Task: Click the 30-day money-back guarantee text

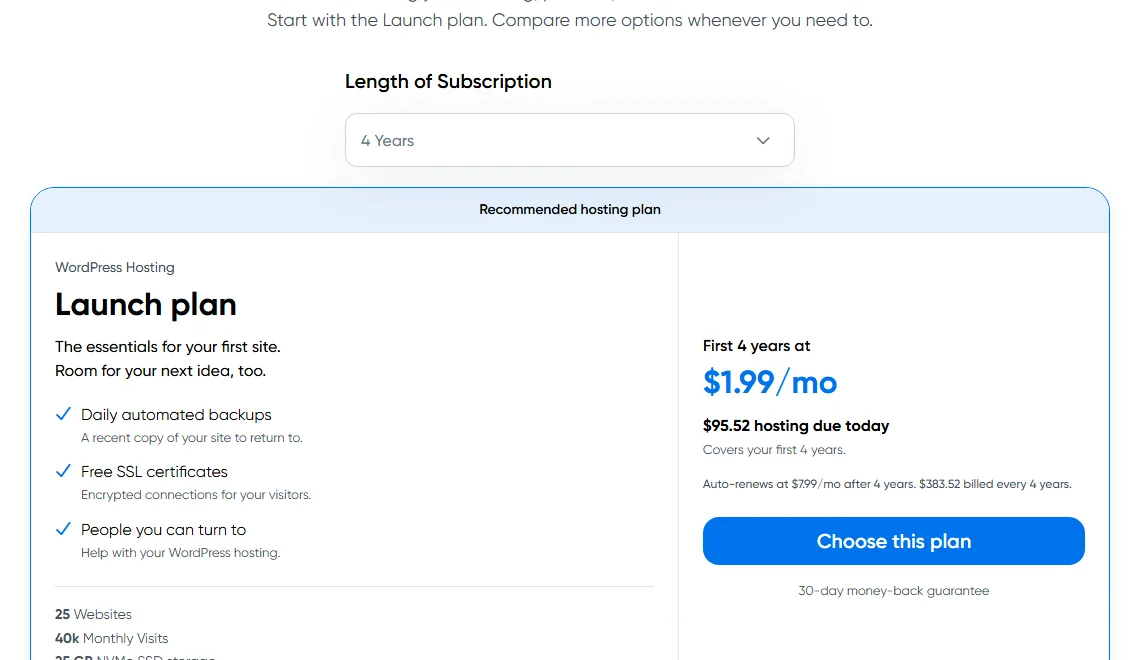Action: point(894,591)
